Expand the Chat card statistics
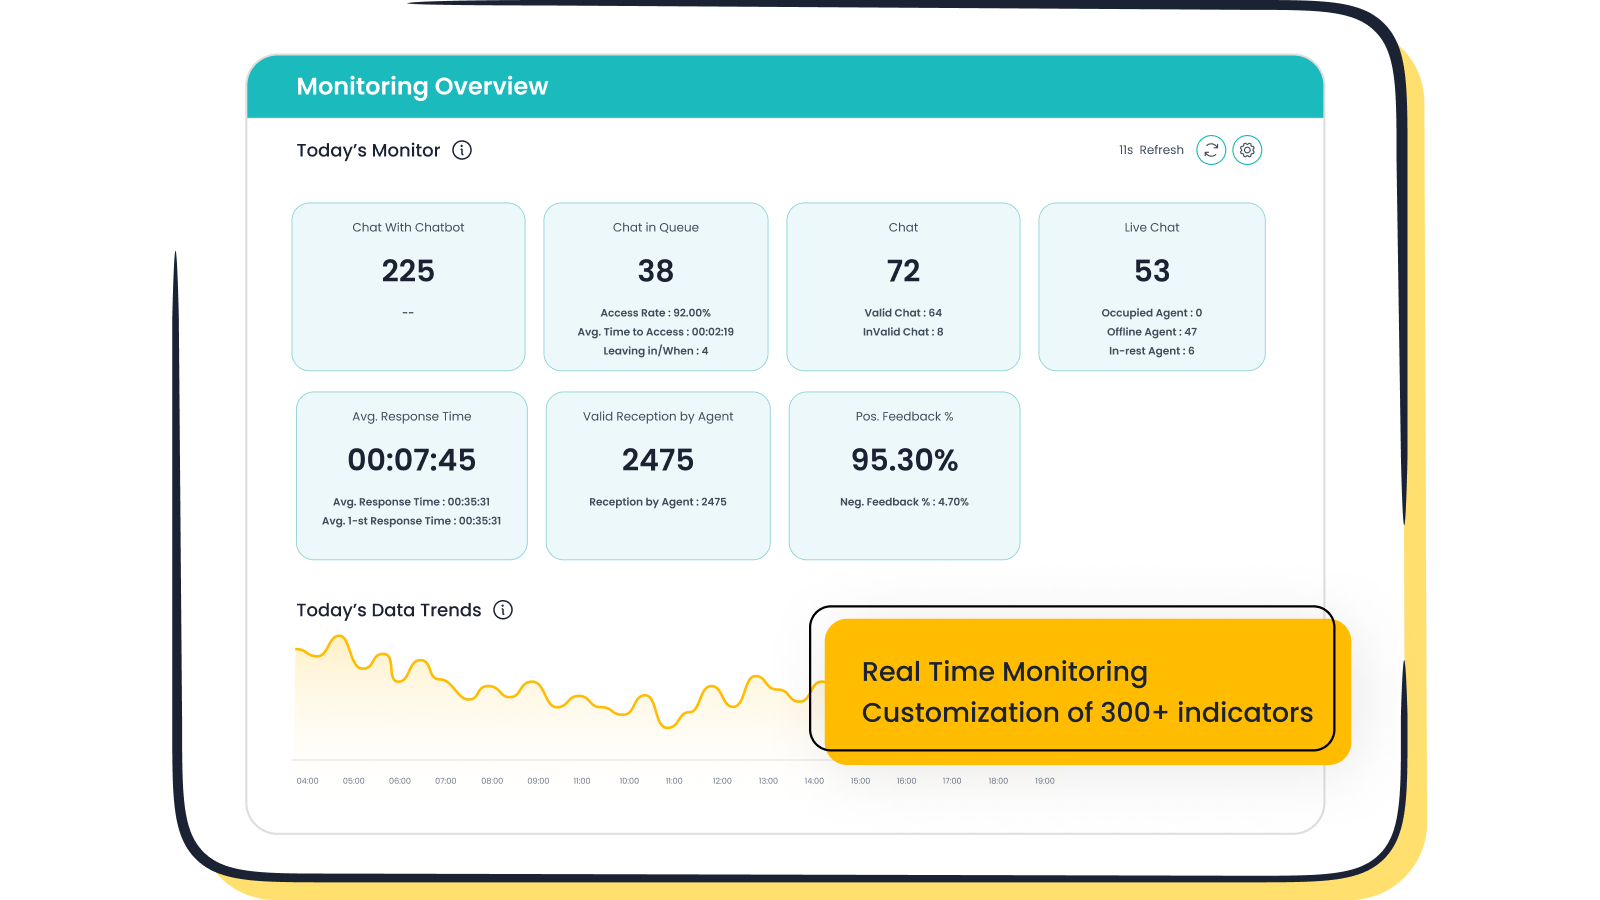The image size is (1600, 900). (903, 287)
